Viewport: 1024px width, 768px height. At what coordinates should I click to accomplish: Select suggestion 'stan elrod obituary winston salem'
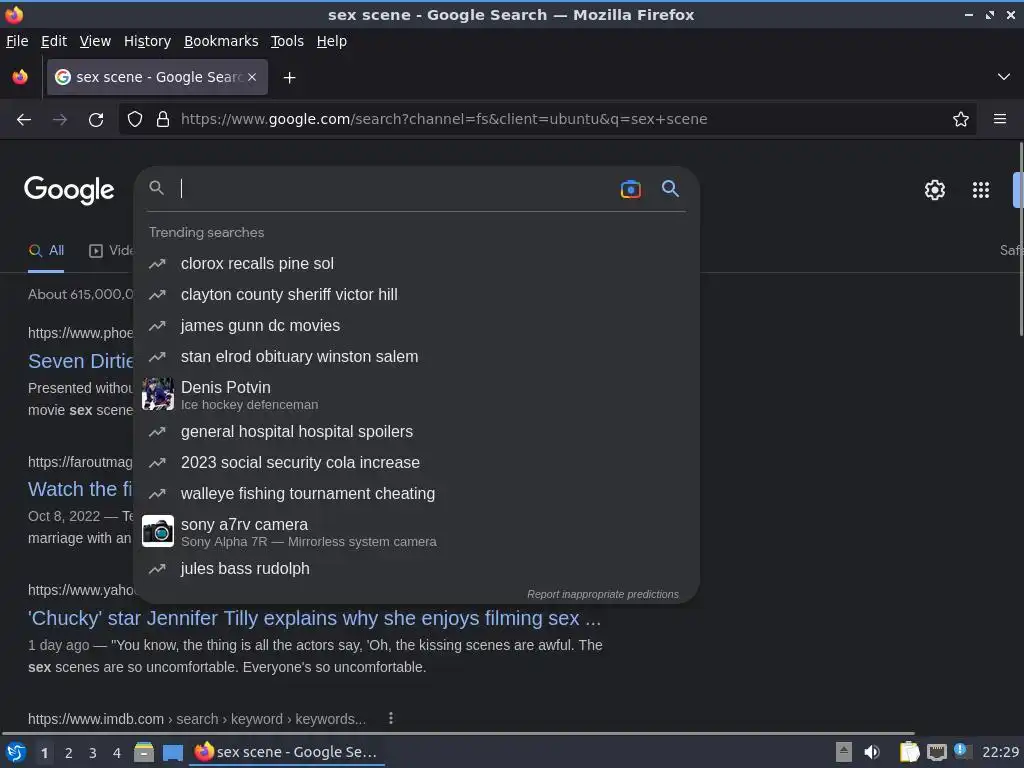pos(416,357)
